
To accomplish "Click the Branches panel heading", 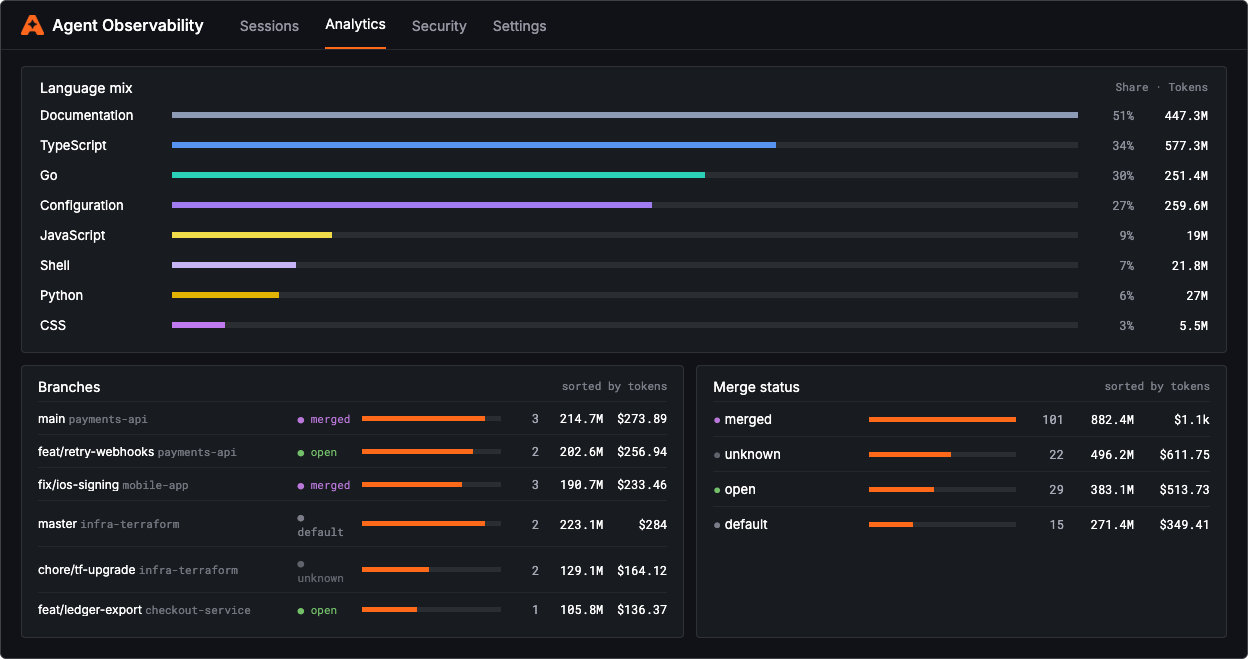I will [x=69, y=387].
